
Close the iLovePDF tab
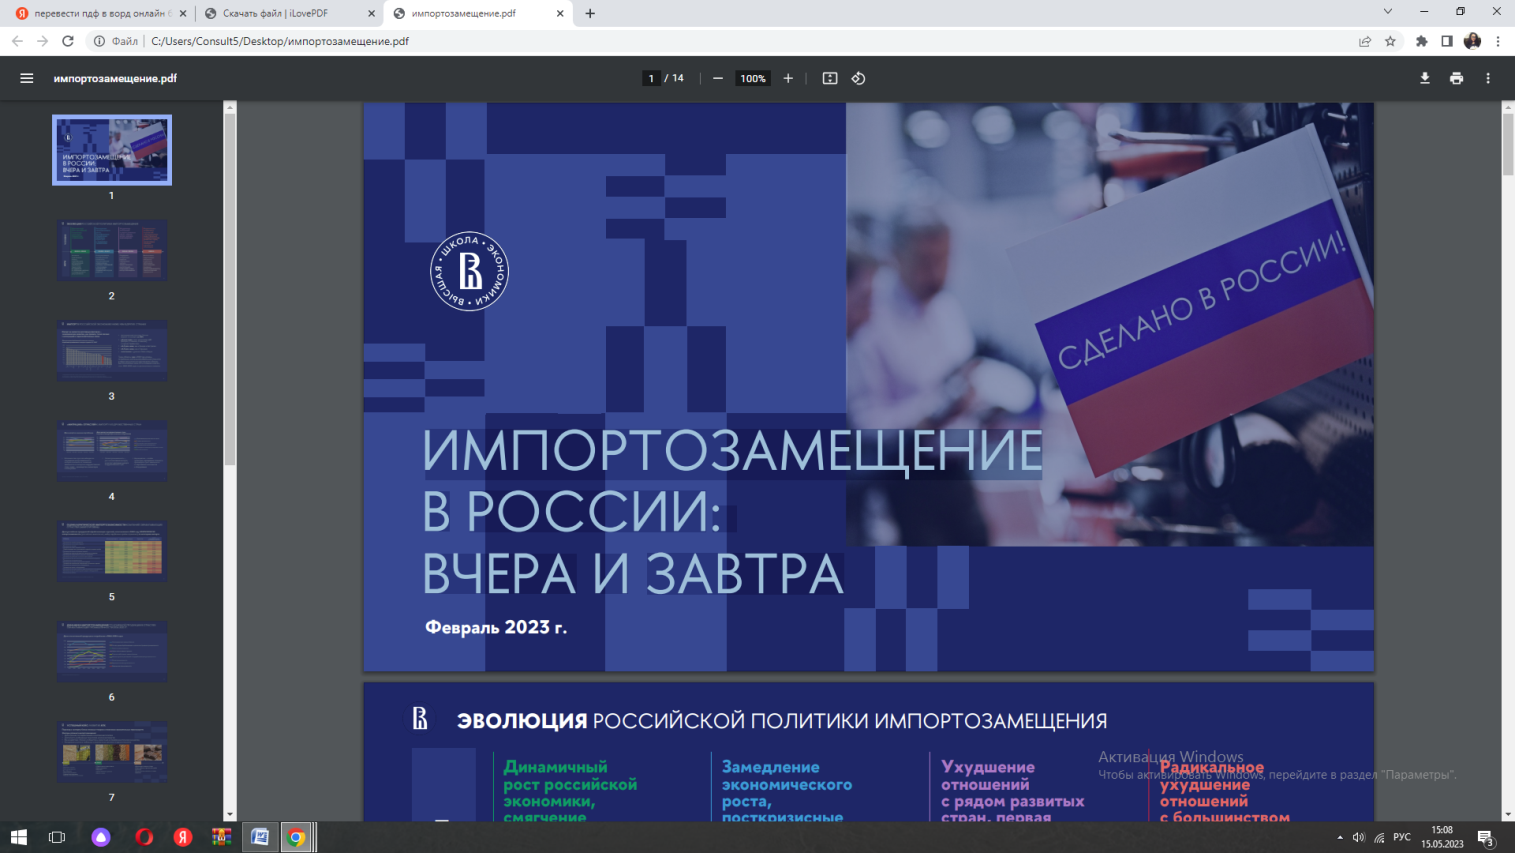[x=371, y=14]
